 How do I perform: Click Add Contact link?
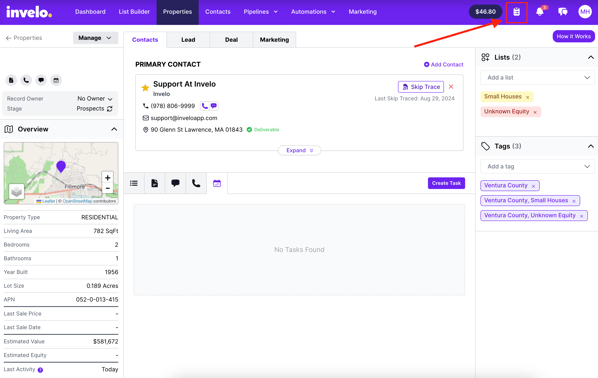click(x=444, y=64)
